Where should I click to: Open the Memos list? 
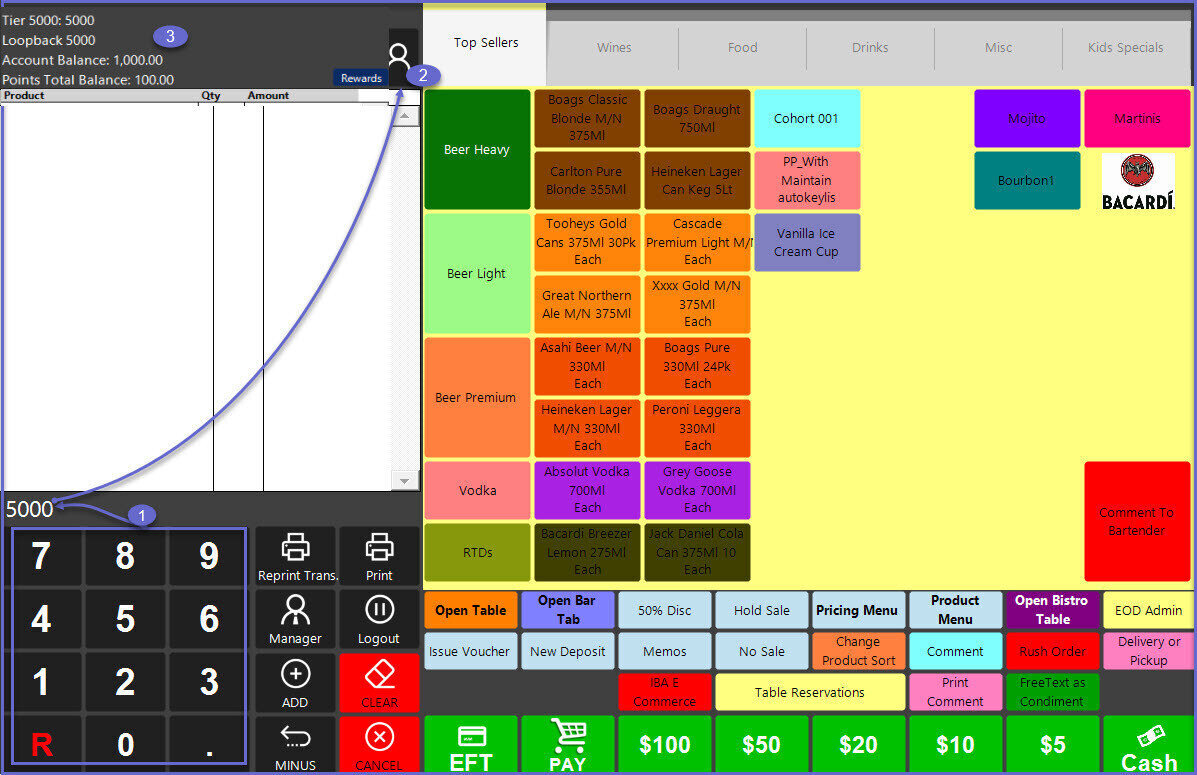point(664,651)
